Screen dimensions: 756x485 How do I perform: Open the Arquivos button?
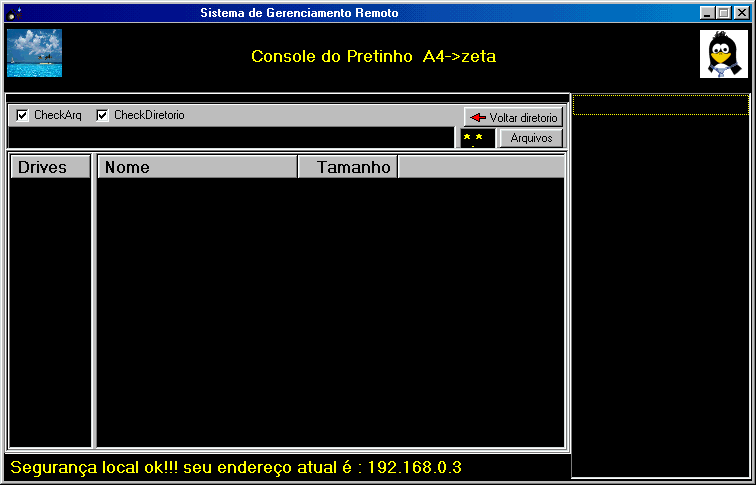click(x=530, y=138)
